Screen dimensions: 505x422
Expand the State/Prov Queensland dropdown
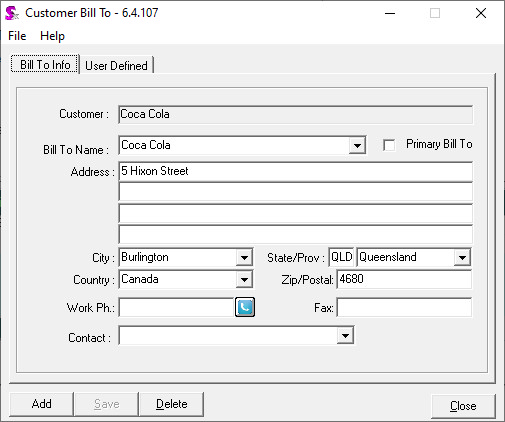(x=462, y=257)
